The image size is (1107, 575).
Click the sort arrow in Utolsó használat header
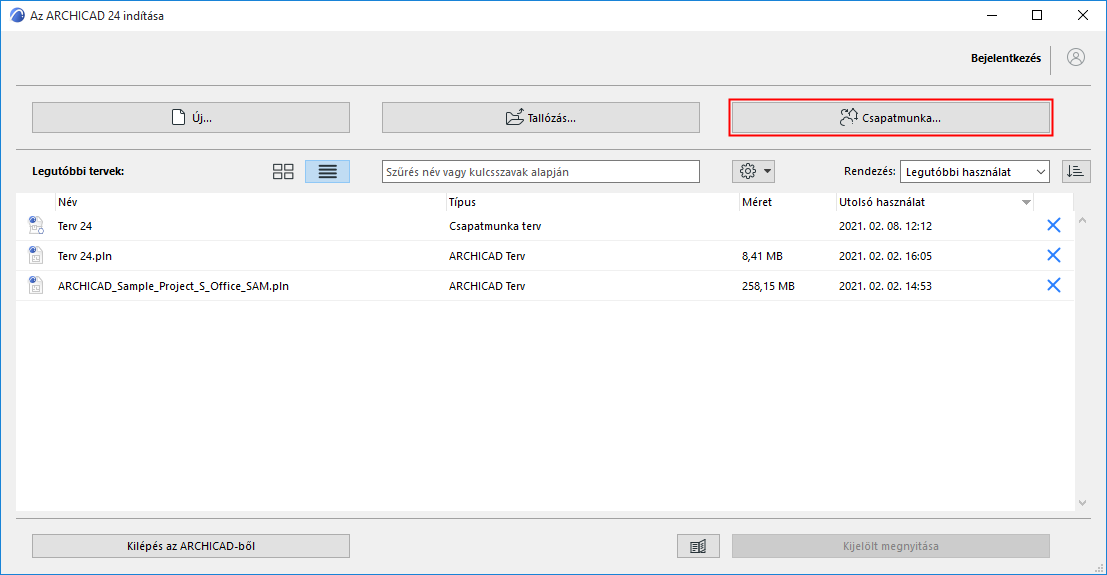point(1026,203)
